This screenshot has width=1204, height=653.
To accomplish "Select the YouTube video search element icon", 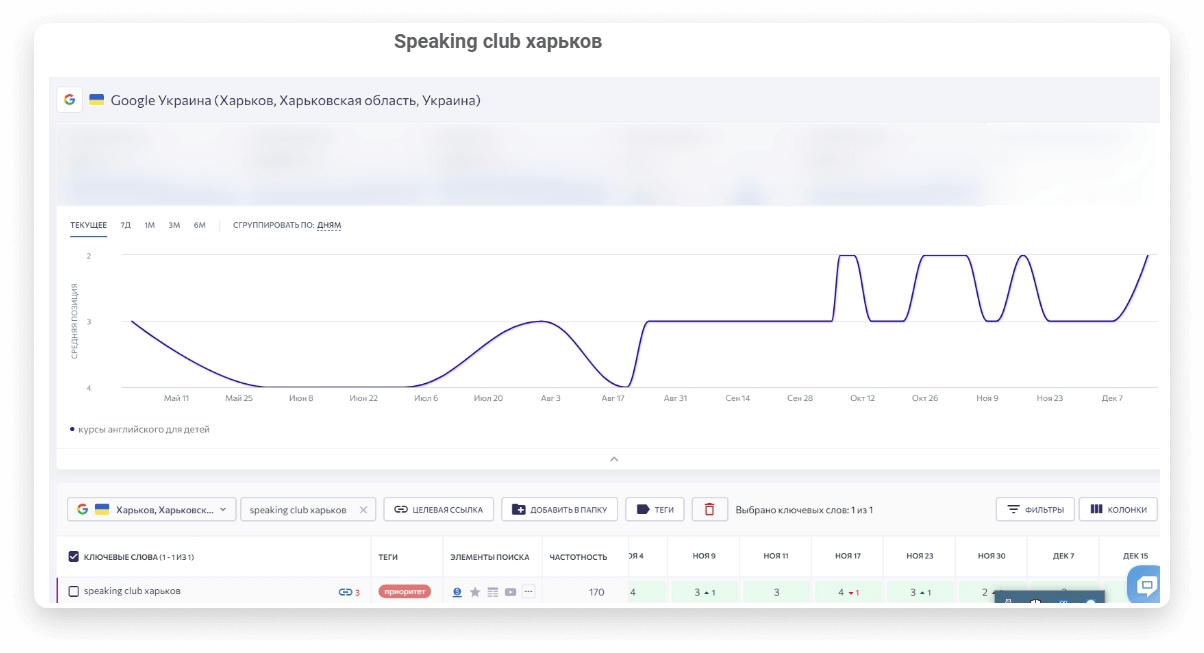I will (x=510, y=591).
